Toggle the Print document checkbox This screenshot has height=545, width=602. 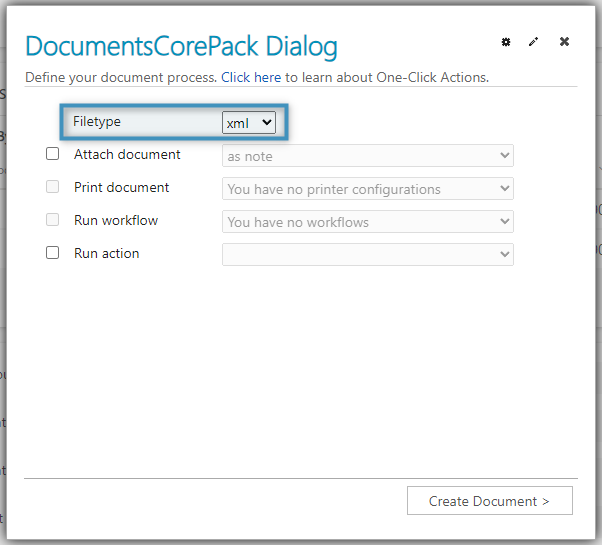[x=53, y=187]
